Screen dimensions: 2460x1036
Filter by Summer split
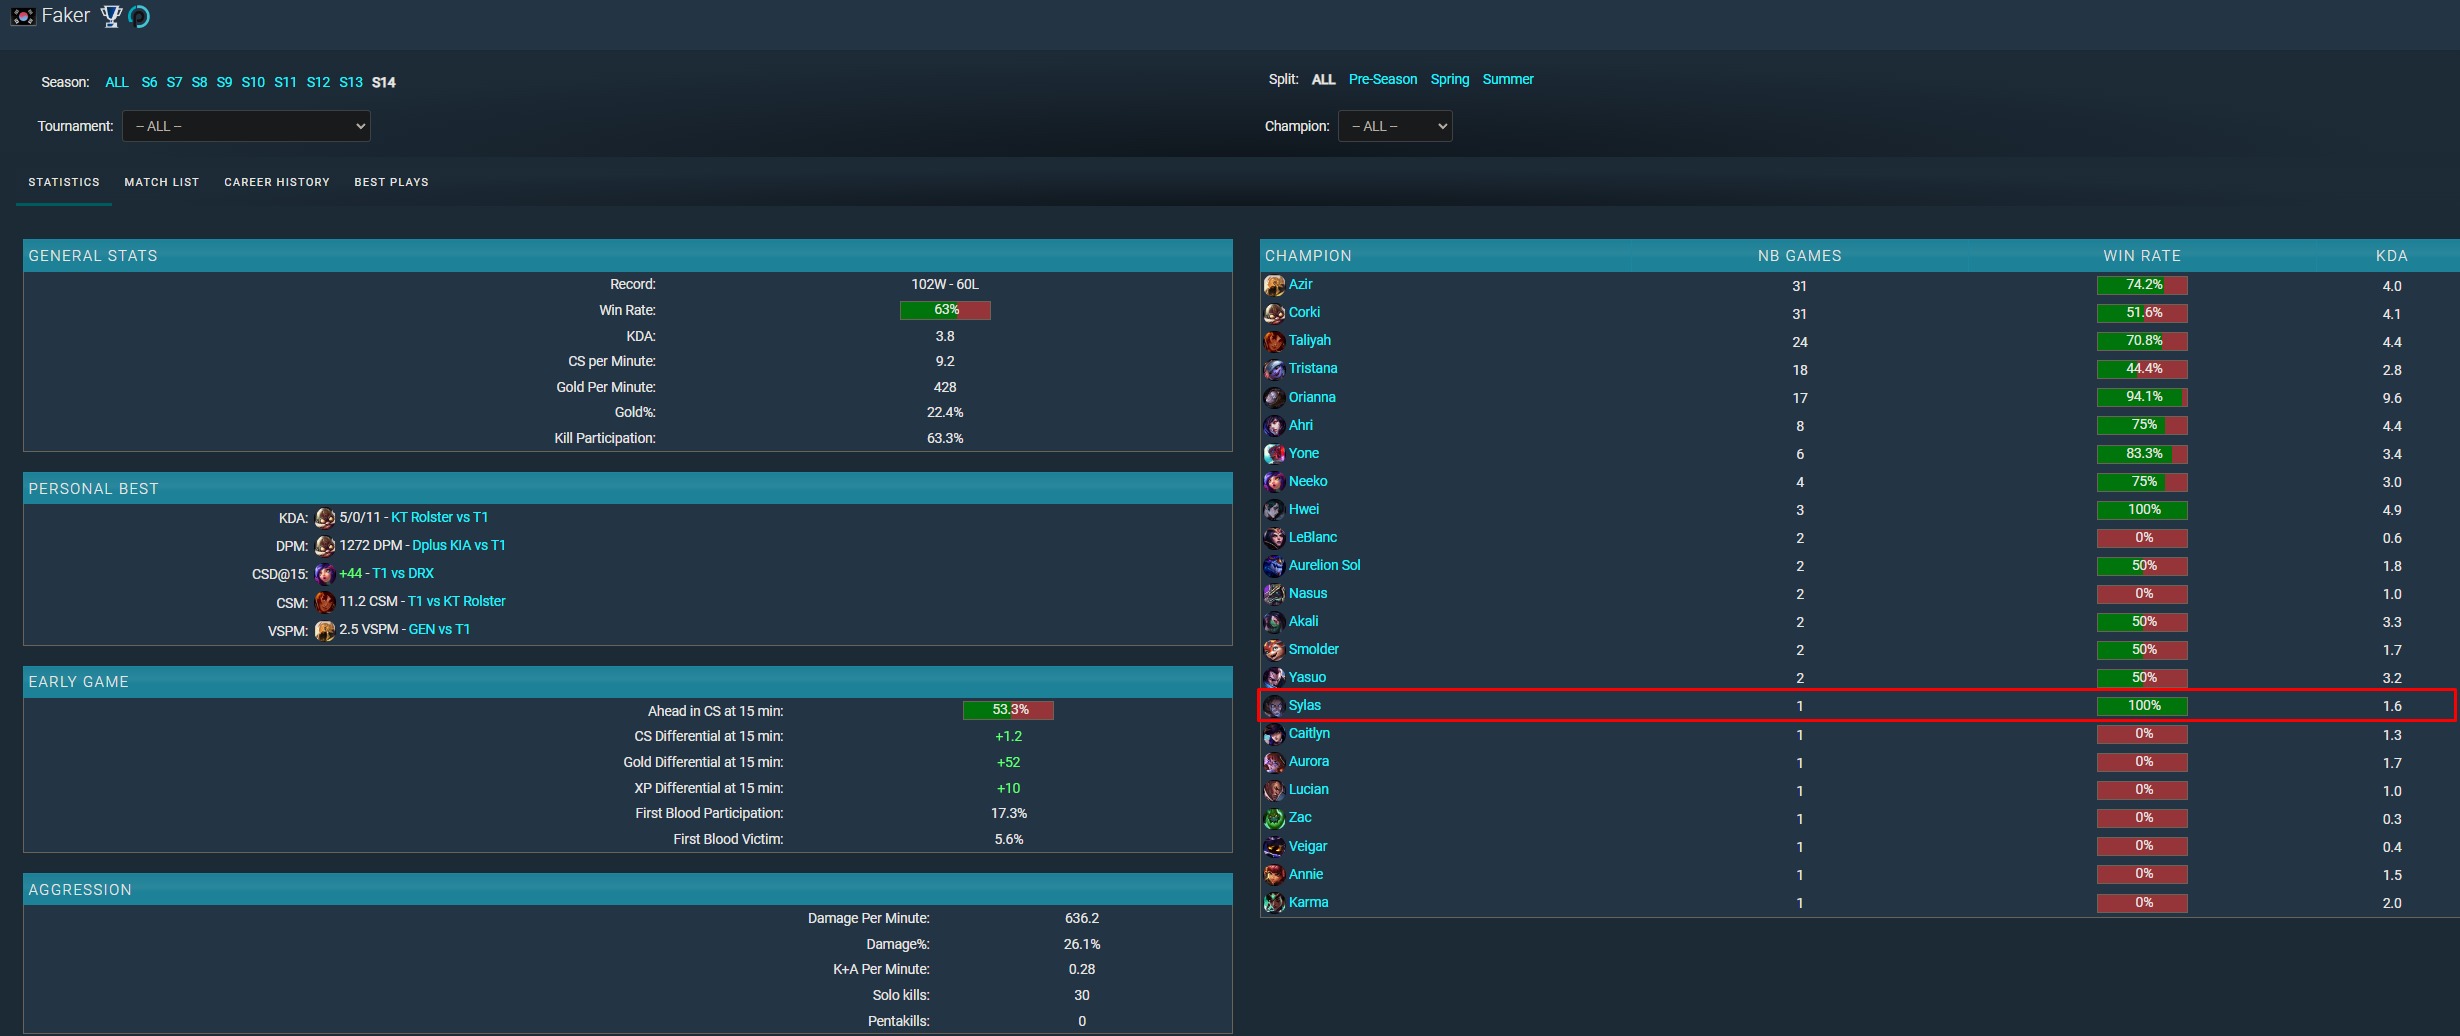pyautogui.click(x=1508, y=79)
